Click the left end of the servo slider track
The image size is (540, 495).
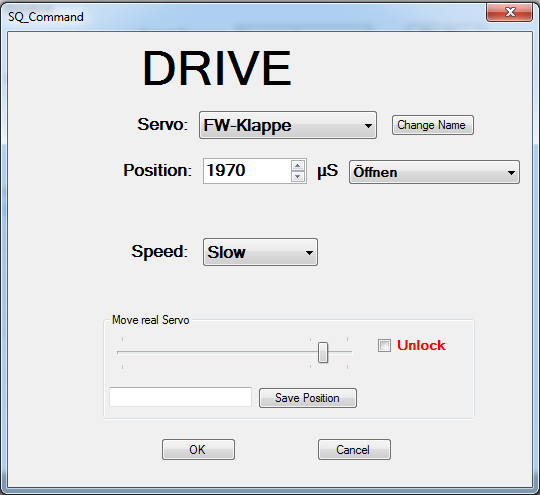119,352
